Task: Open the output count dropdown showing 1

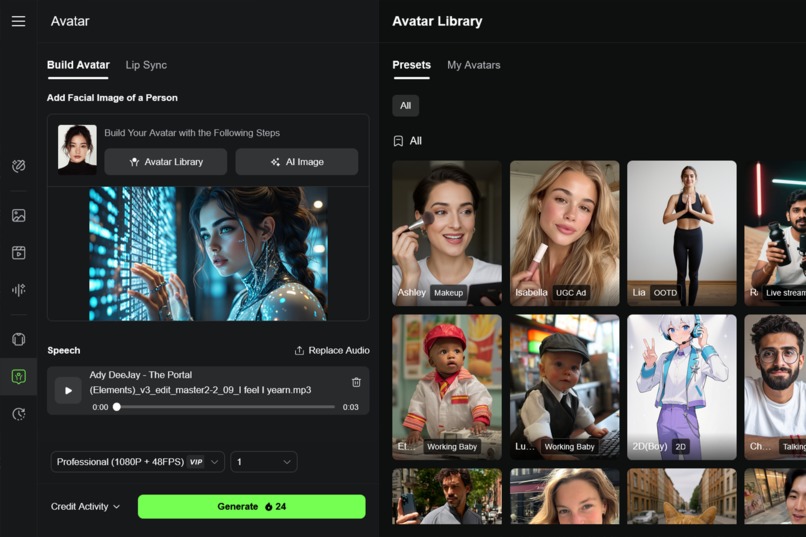Action: (264, 462)
